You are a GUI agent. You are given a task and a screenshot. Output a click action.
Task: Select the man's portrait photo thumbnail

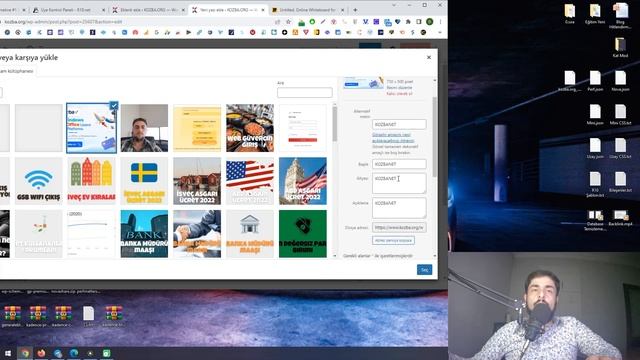pos(144,128)
